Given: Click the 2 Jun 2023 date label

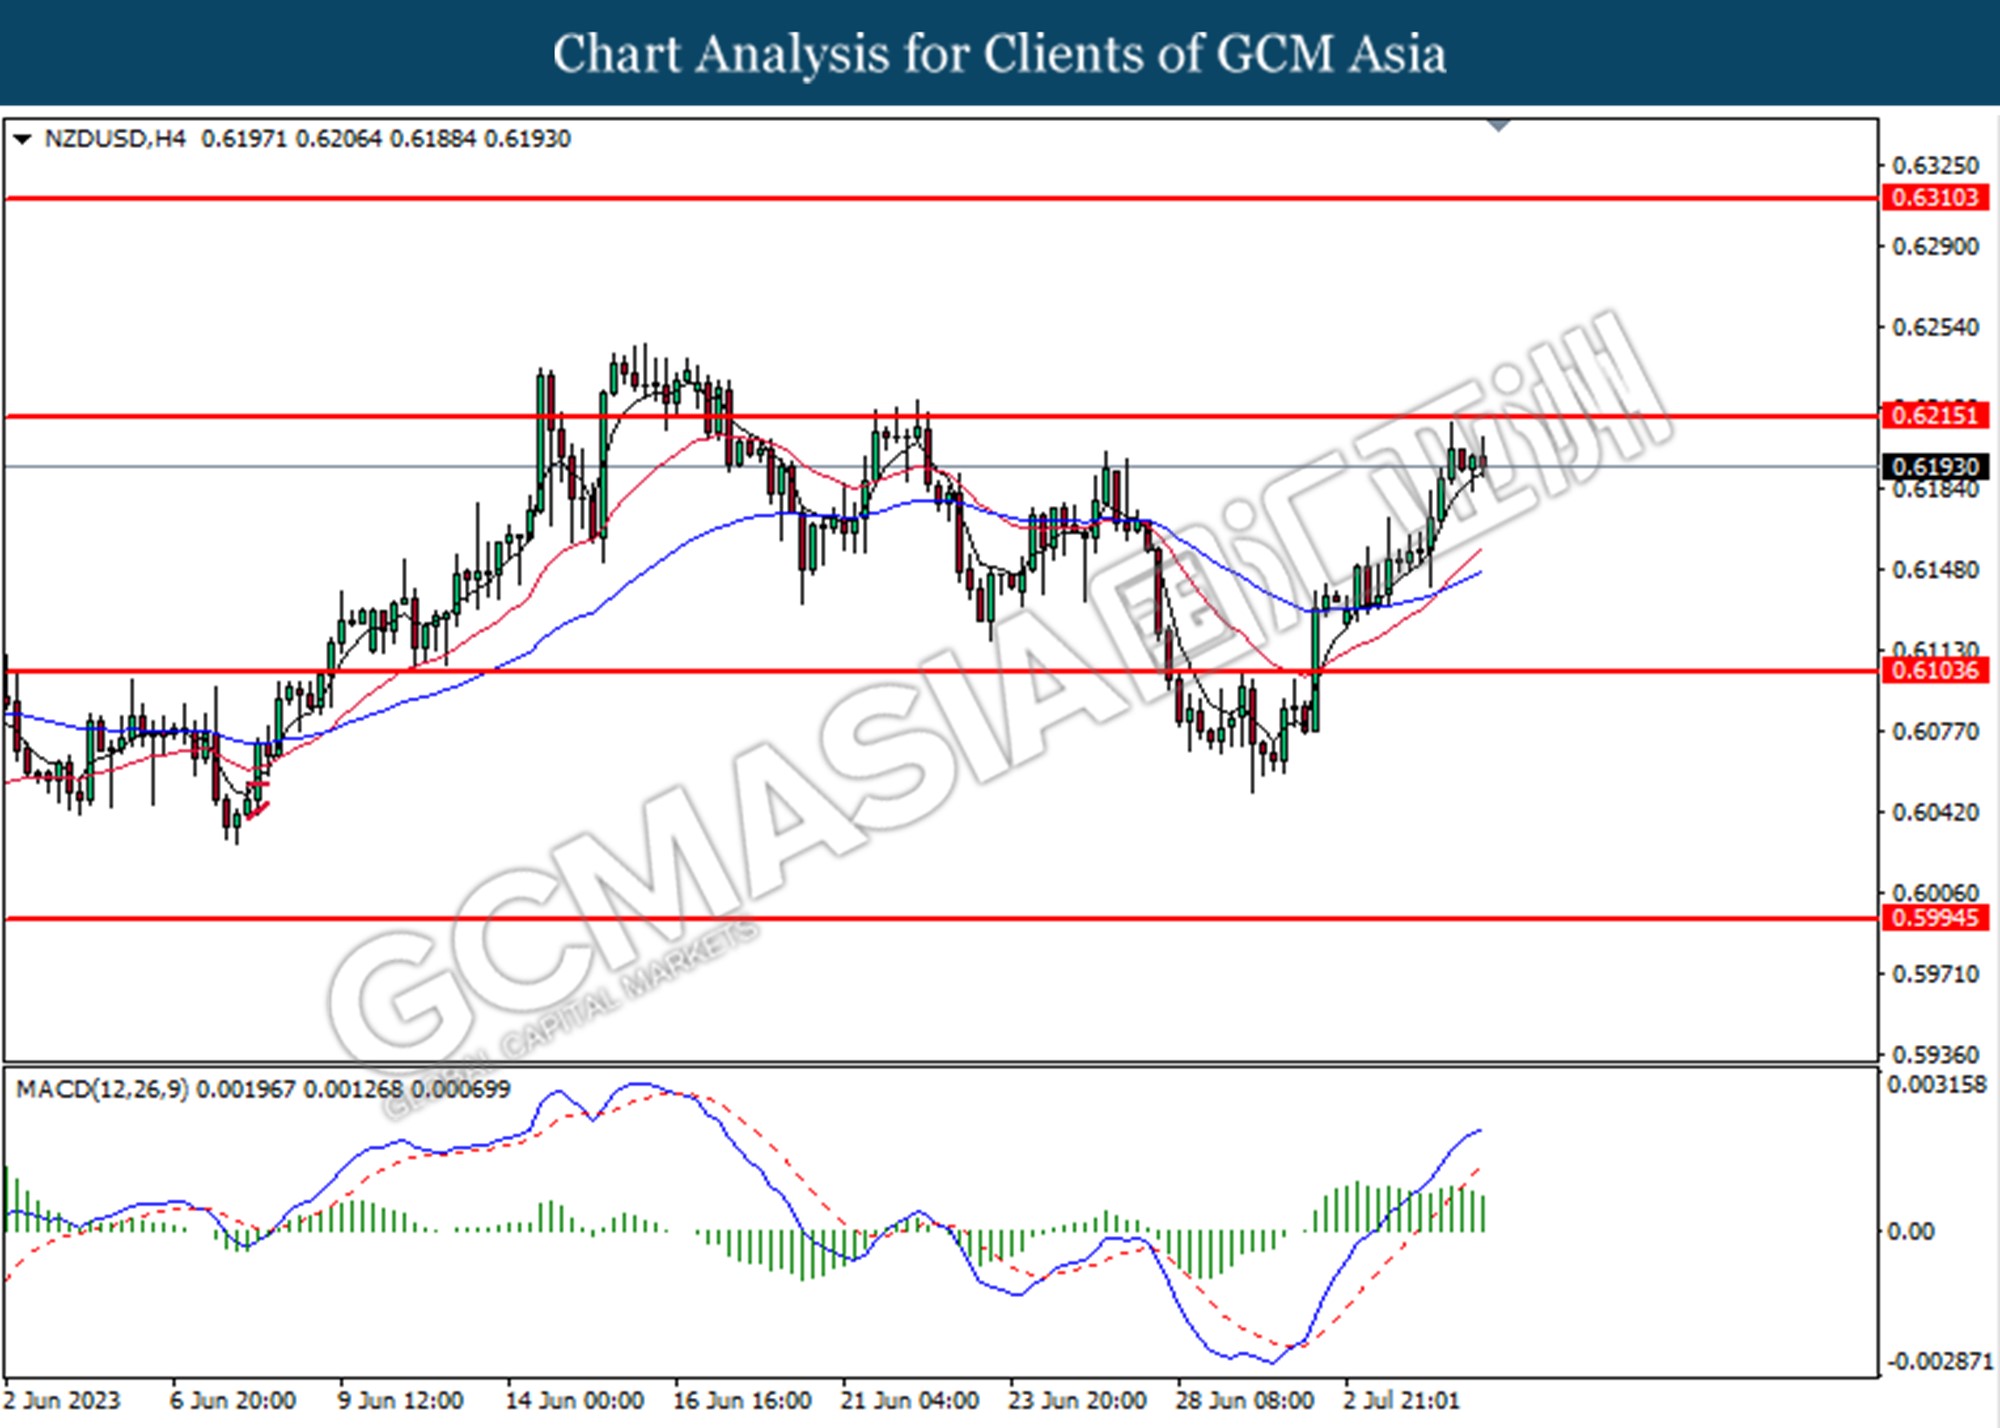Looking at the screenshot, I should click(x=62, y=1400).
